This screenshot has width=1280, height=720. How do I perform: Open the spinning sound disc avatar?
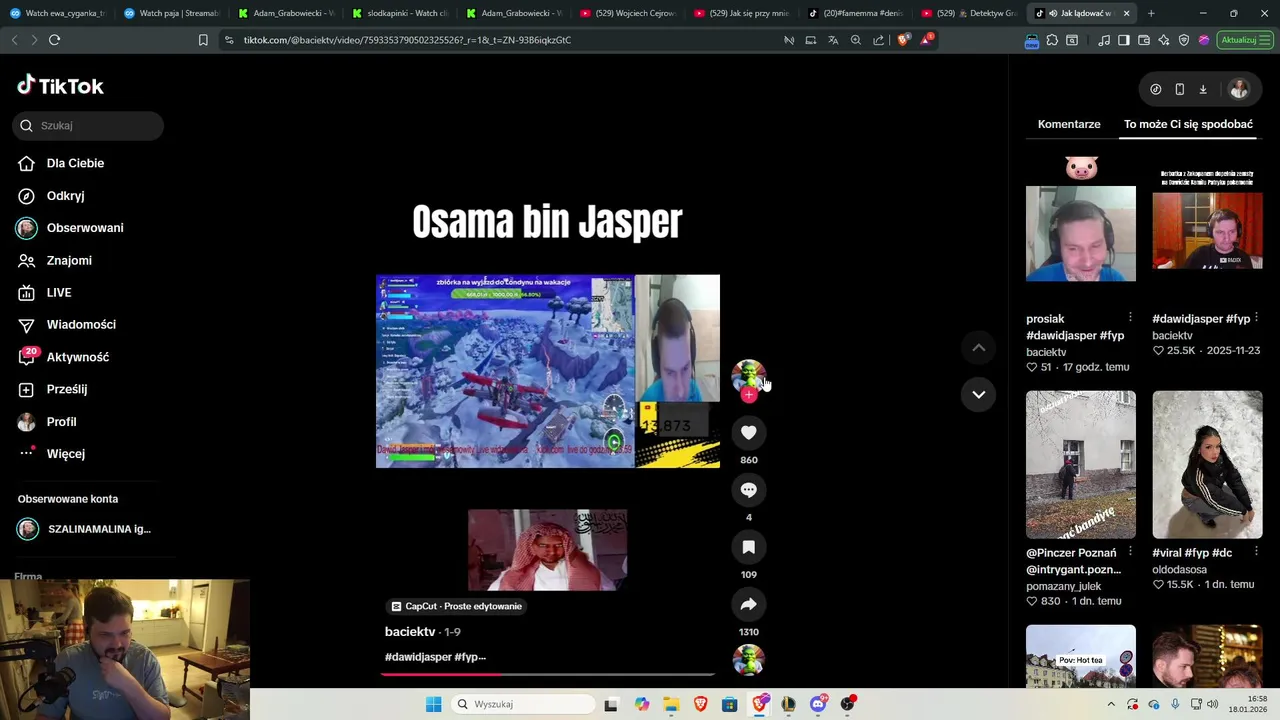click(x=748, y=660)
